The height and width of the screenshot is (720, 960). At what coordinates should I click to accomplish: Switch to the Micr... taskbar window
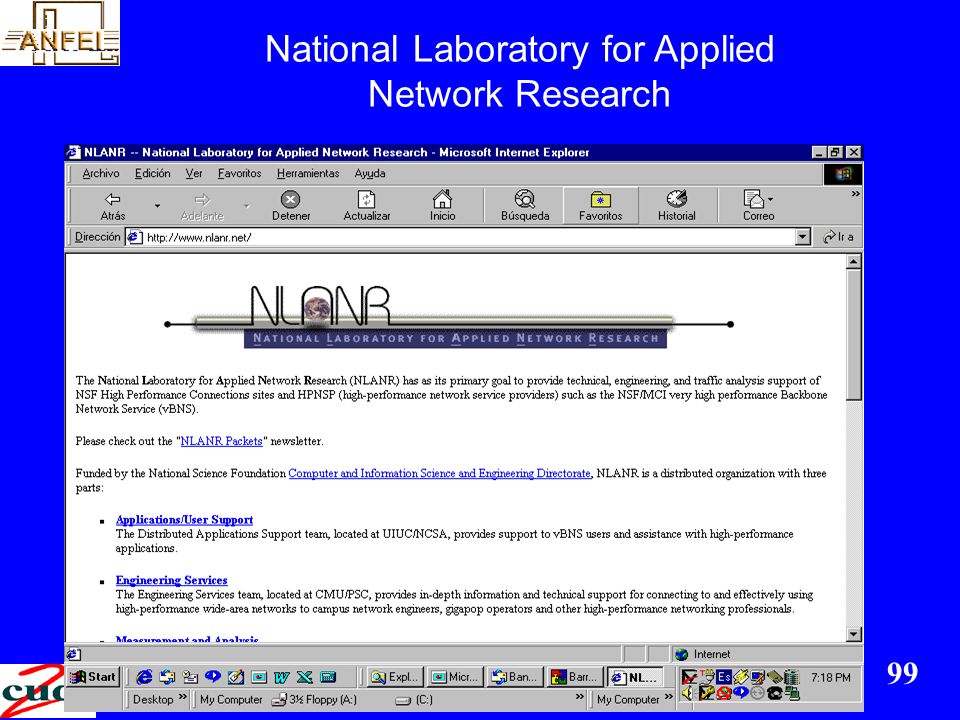pyautogui.click(x=454, y=677)
